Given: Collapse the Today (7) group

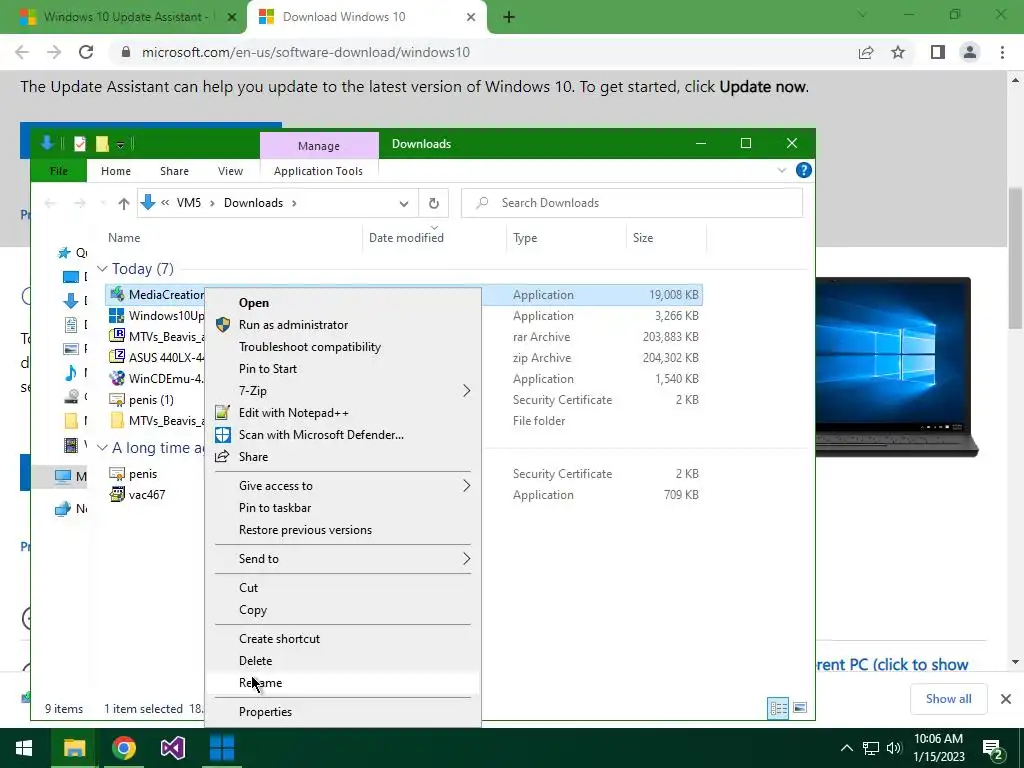Looking at the screenshot, I should [x=103, y=269].
